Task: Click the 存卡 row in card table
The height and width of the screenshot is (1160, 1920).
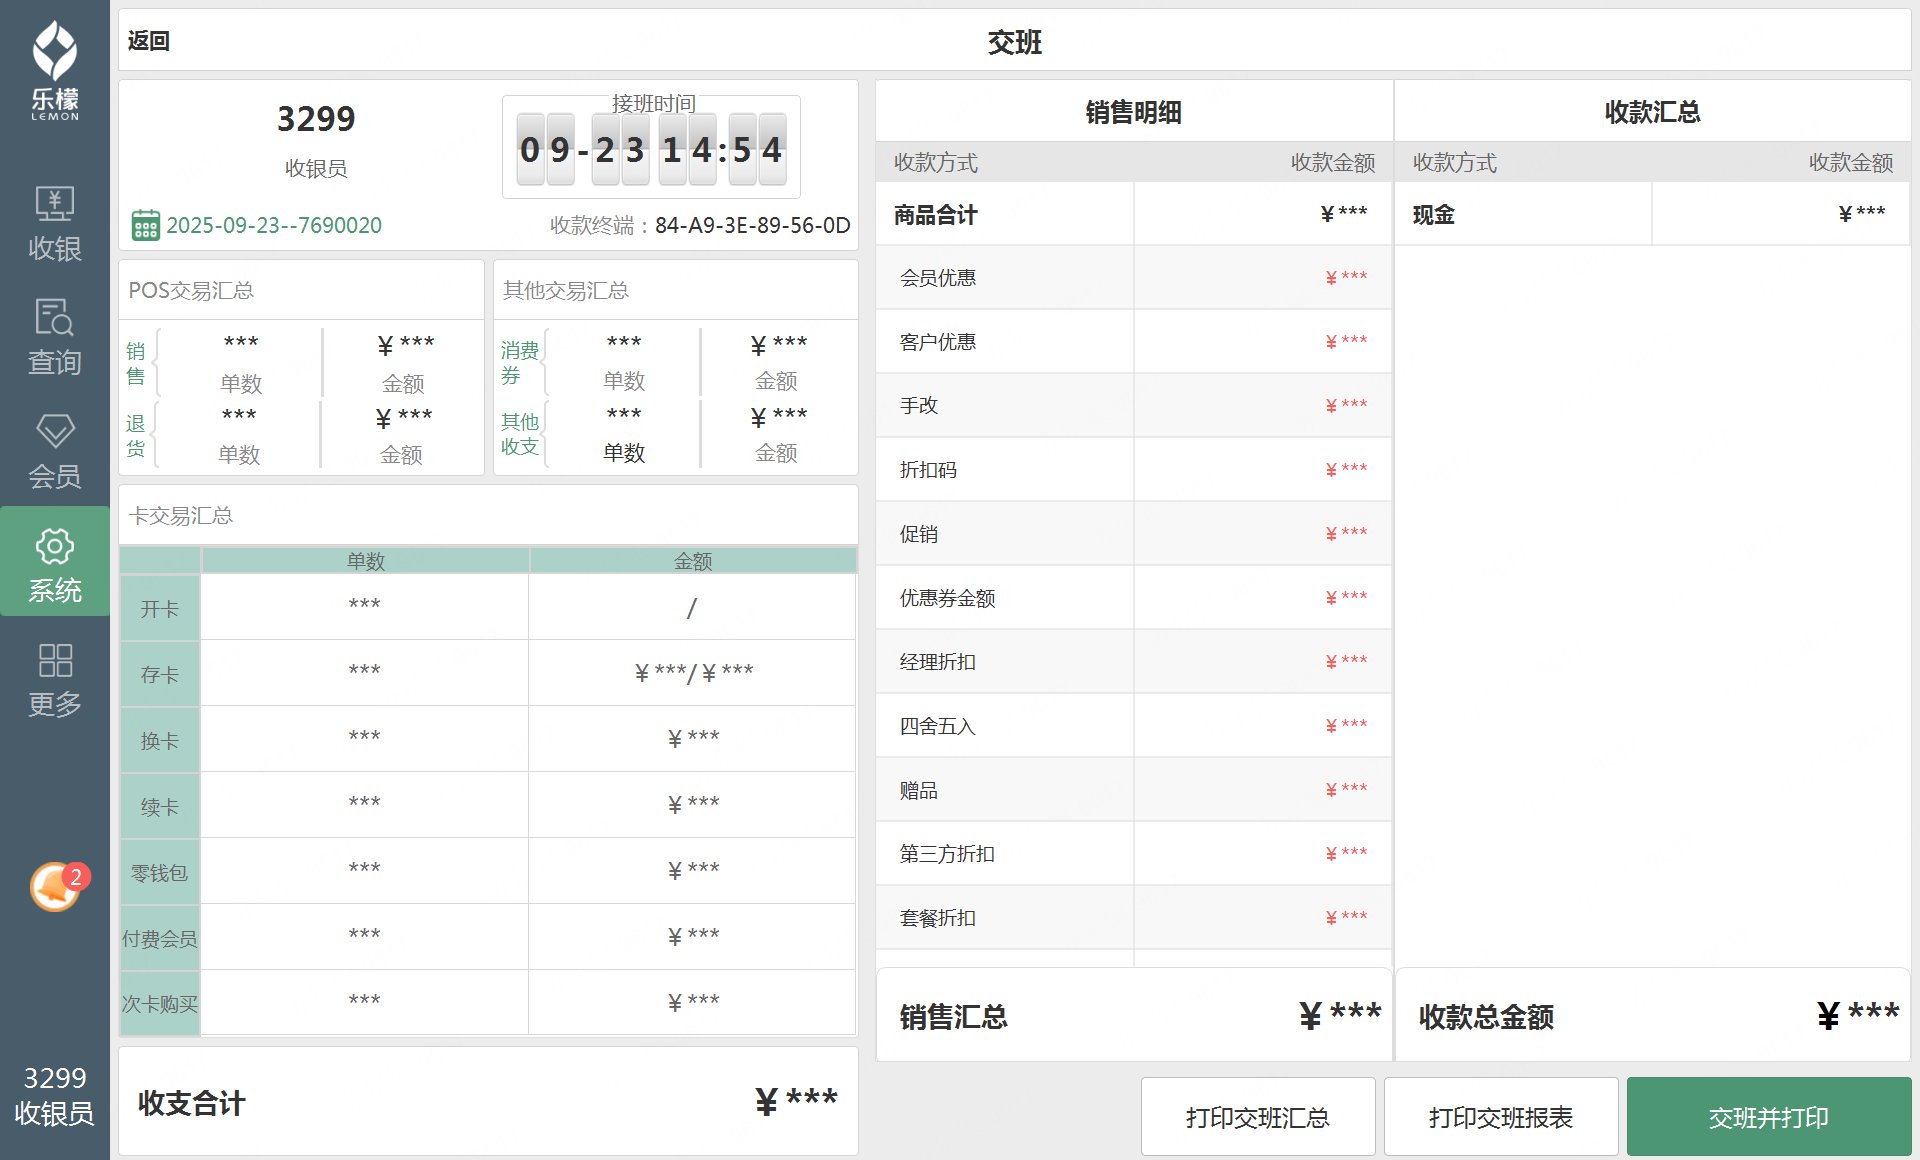Action: 160,674
